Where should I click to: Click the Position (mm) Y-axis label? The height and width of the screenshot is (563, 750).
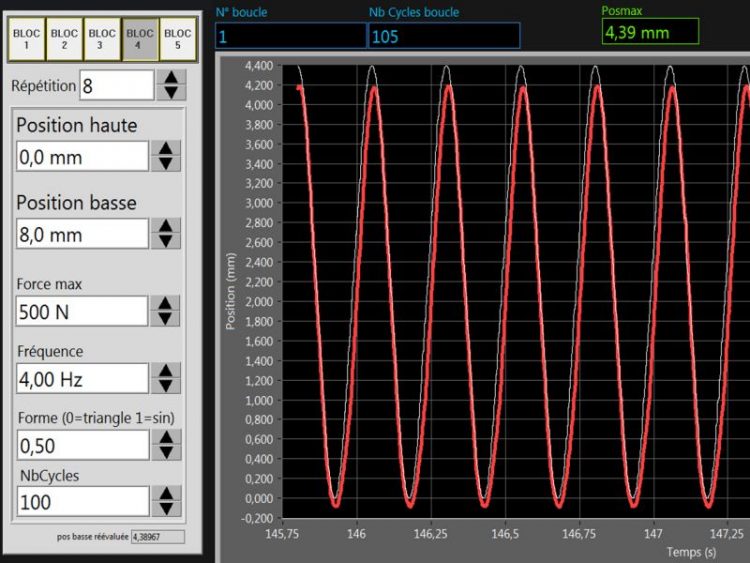(231, 291)
